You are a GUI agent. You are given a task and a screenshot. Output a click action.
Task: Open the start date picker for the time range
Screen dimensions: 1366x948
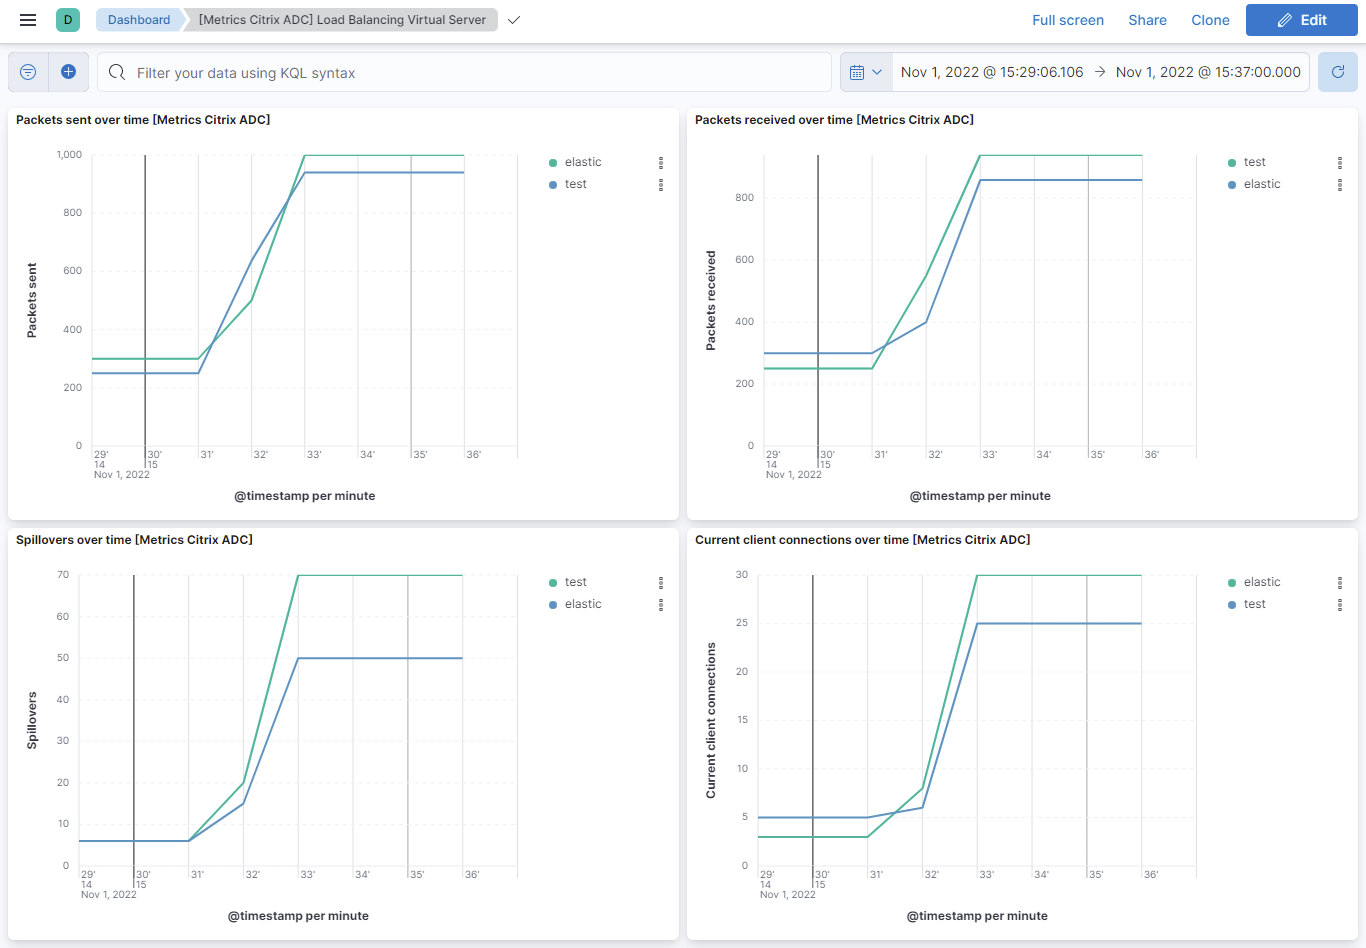[x=991, y=71]
